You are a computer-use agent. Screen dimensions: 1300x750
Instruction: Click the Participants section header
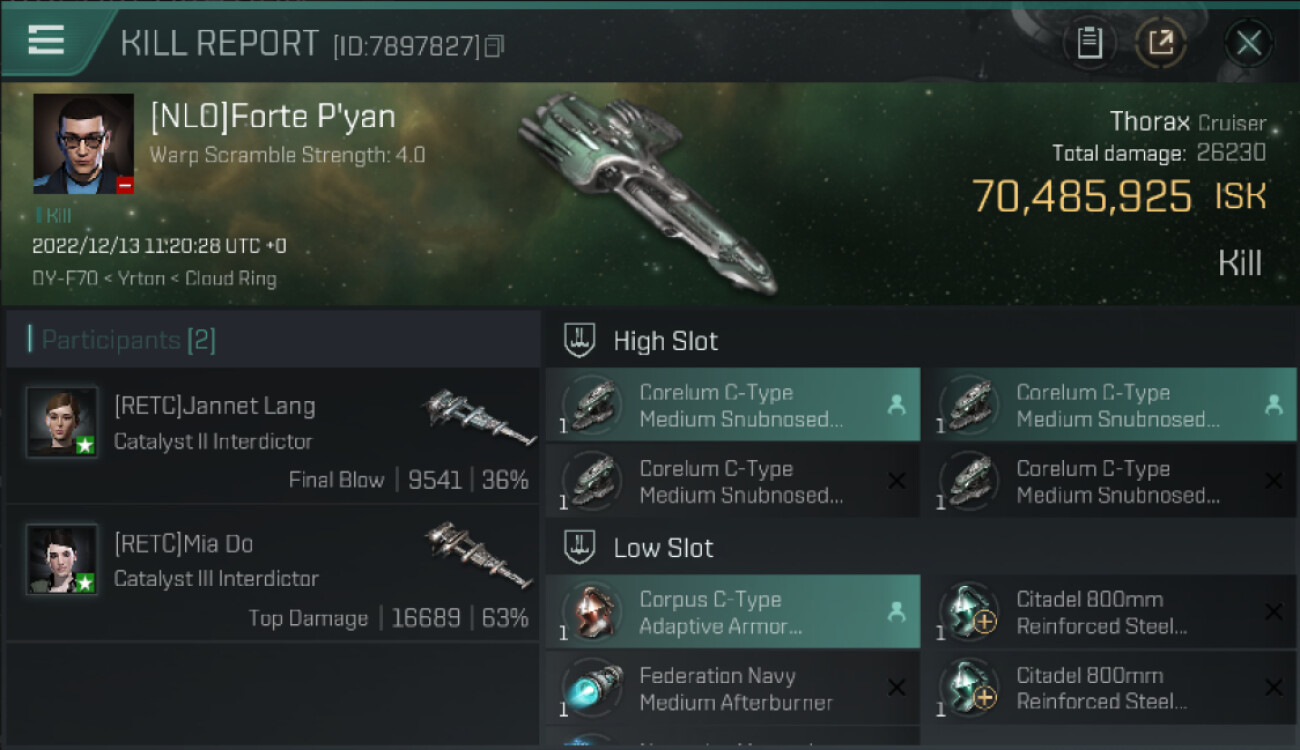pos(122,340)
